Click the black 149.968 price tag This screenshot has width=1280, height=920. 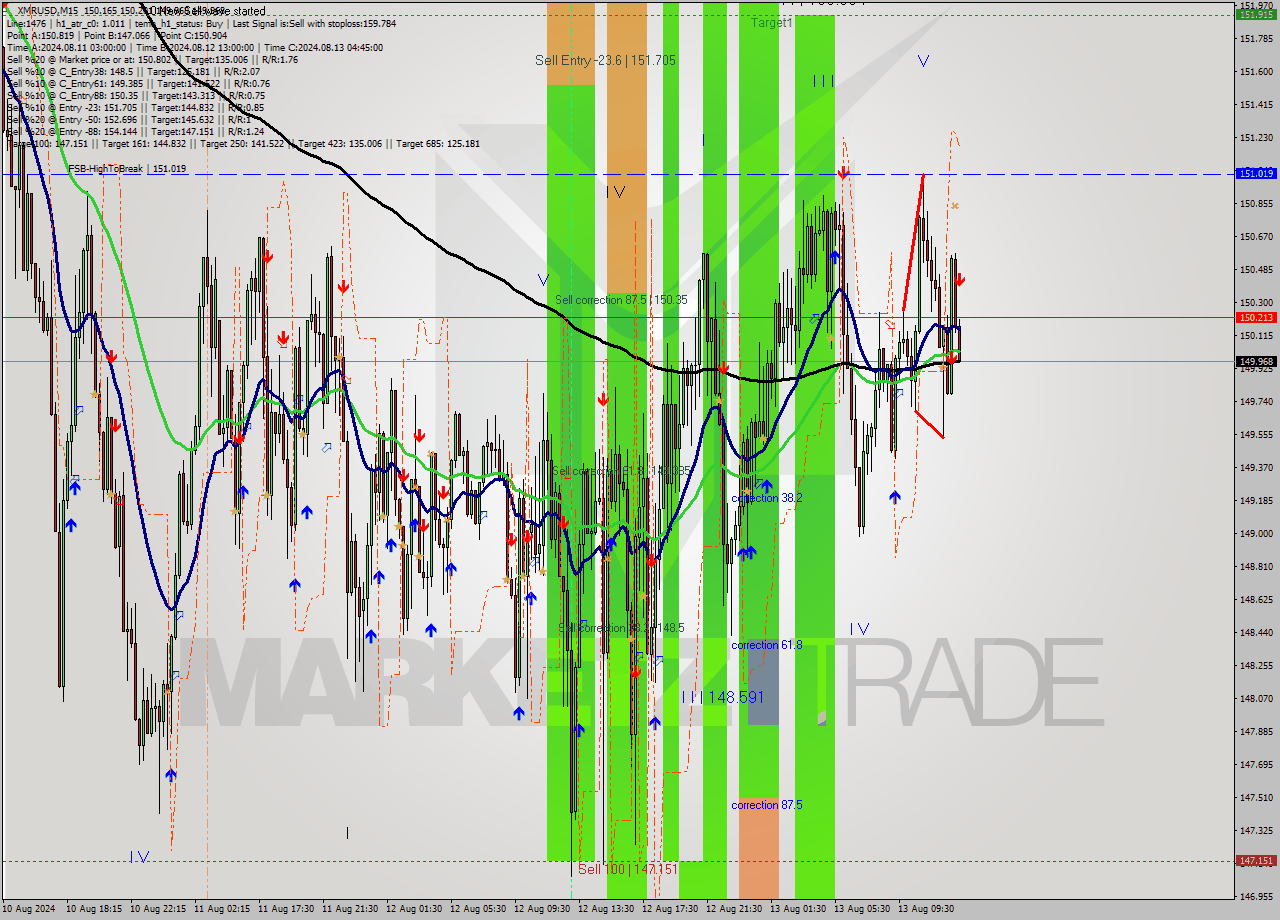1256,361
